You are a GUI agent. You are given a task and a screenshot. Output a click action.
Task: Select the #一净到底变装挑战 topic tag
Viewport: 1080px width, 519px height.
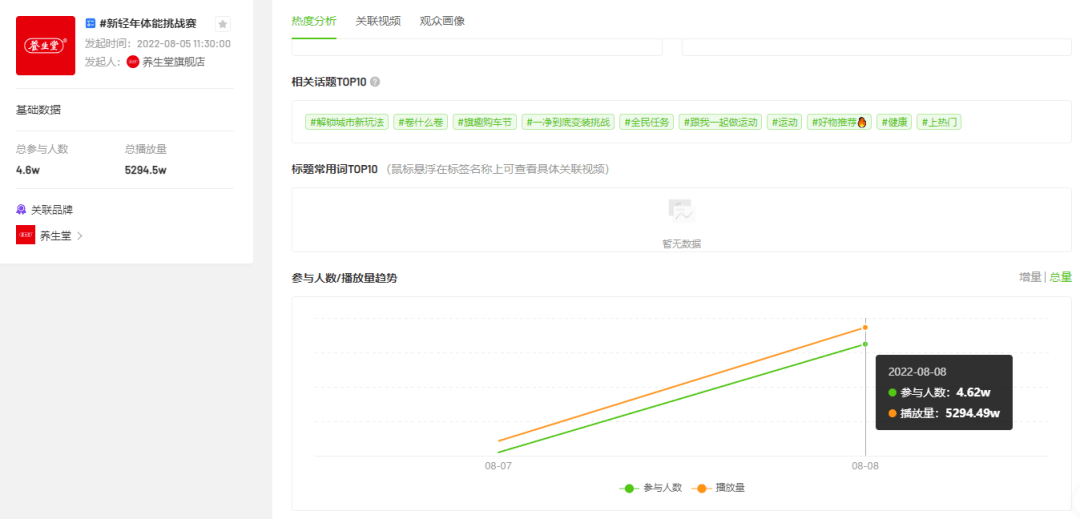(568, 123)
